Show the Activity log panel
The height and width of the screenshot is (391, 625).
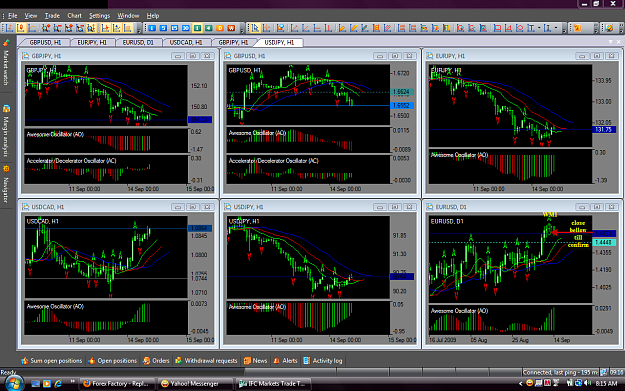point(323,361)
